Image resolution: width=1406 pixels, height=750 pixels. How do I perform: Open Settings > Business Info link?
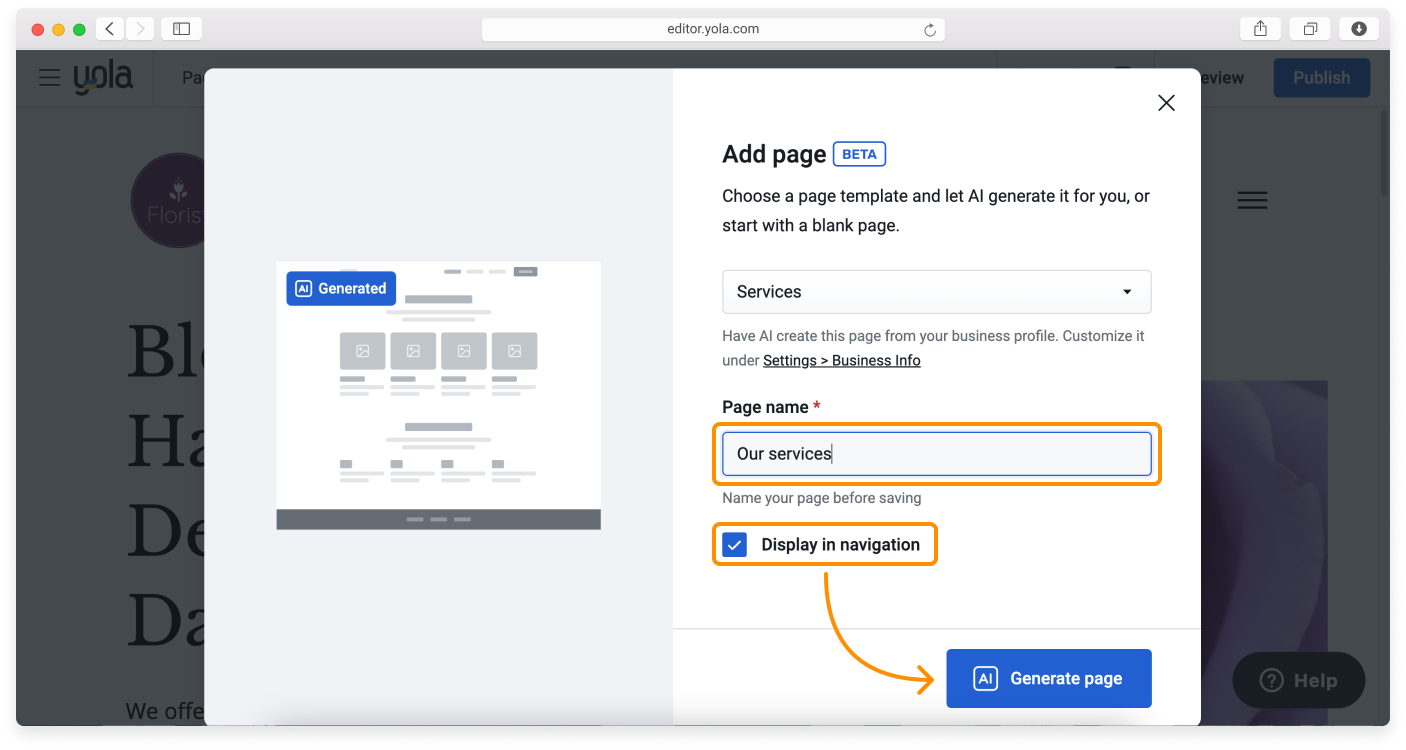[841, 361]
